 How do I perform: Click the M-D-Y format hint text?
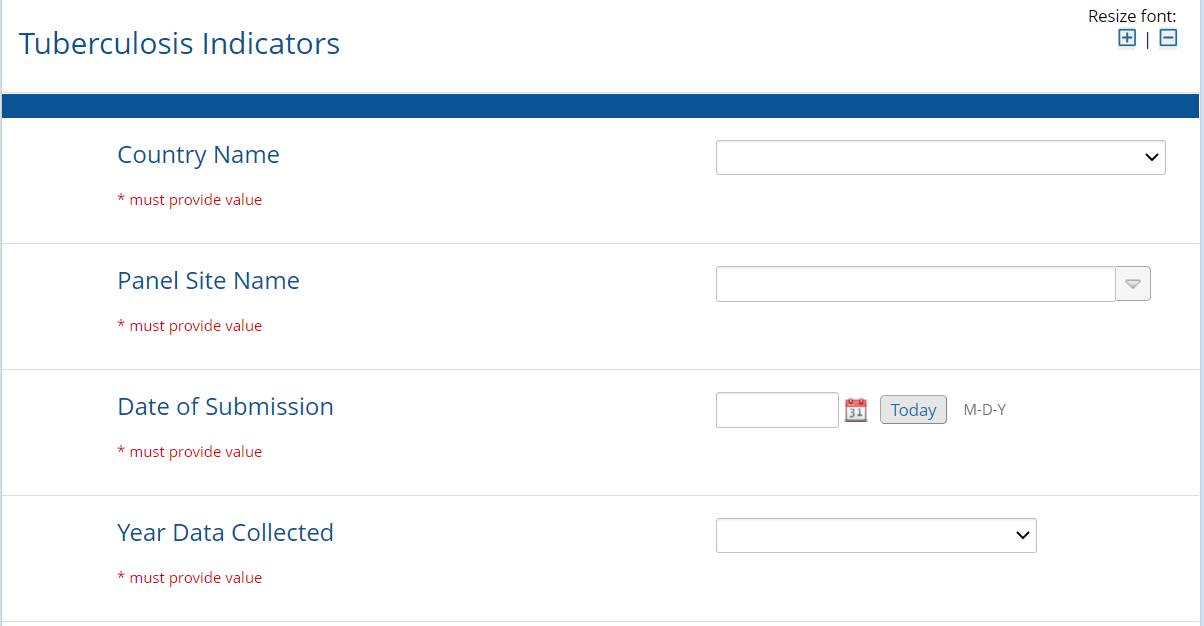984,410
